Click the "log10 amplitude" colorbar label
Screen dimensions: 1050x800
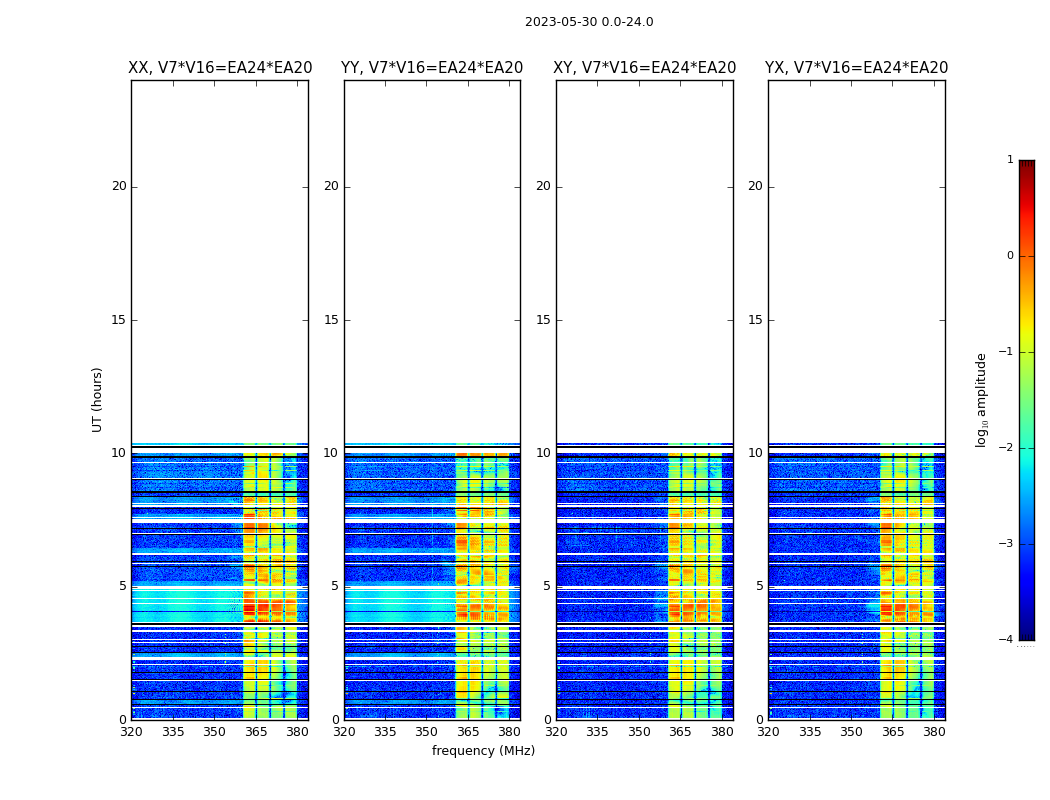pyautogui.click(x=982, y=399)
